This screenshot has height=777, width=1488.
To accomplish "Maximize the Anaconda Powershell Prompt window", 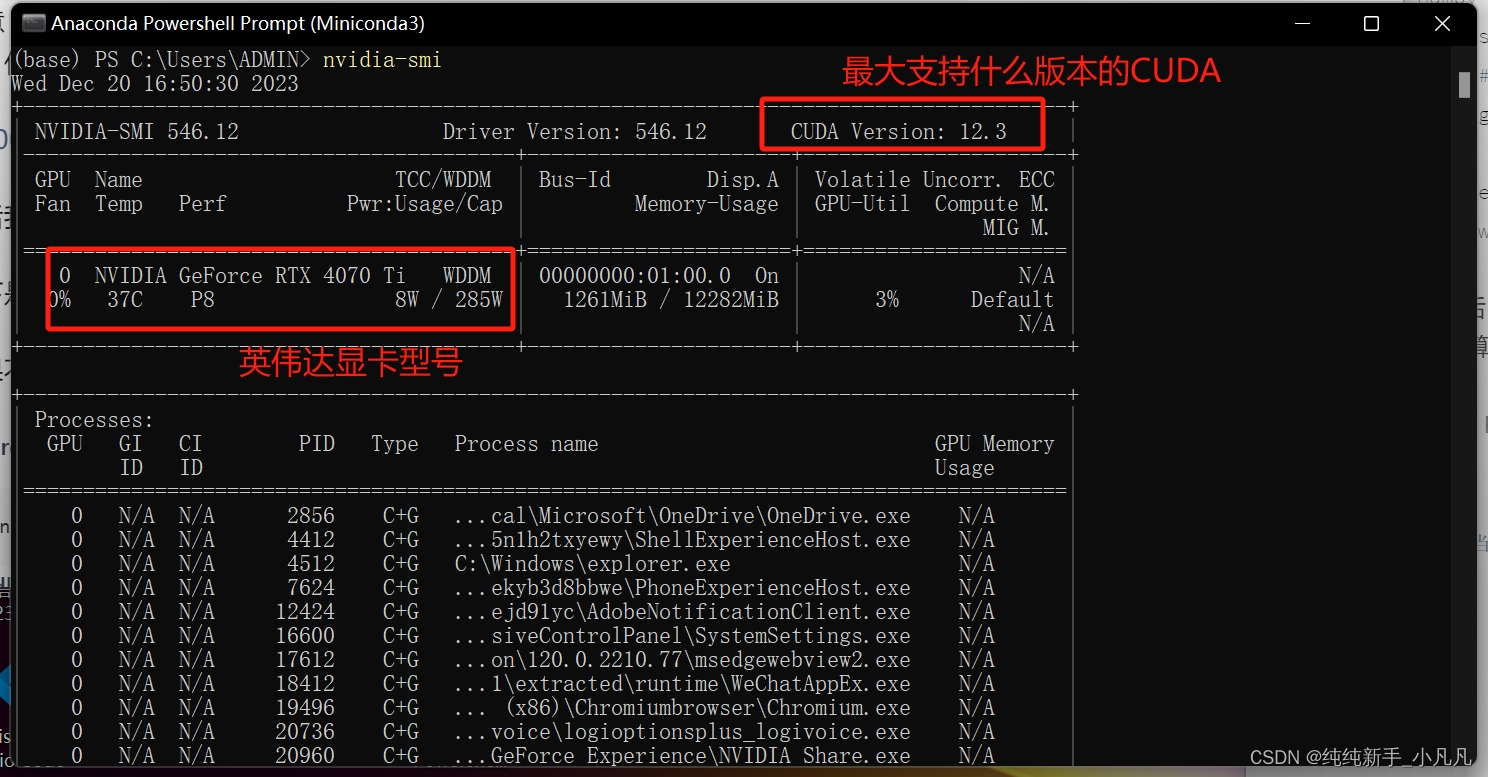I will (1371, 23).
